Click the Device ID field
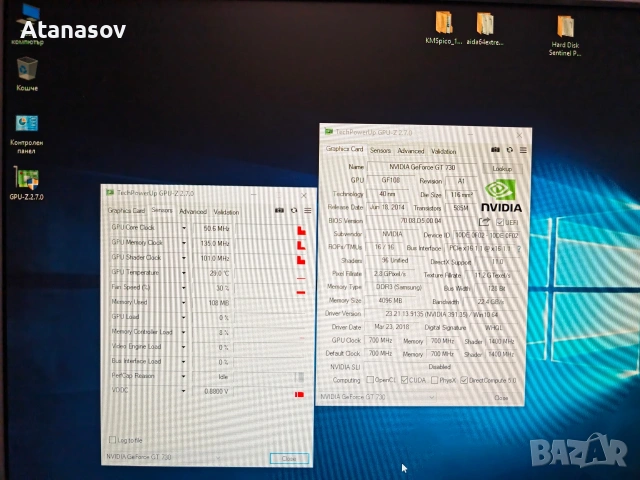 pos(487,236)
